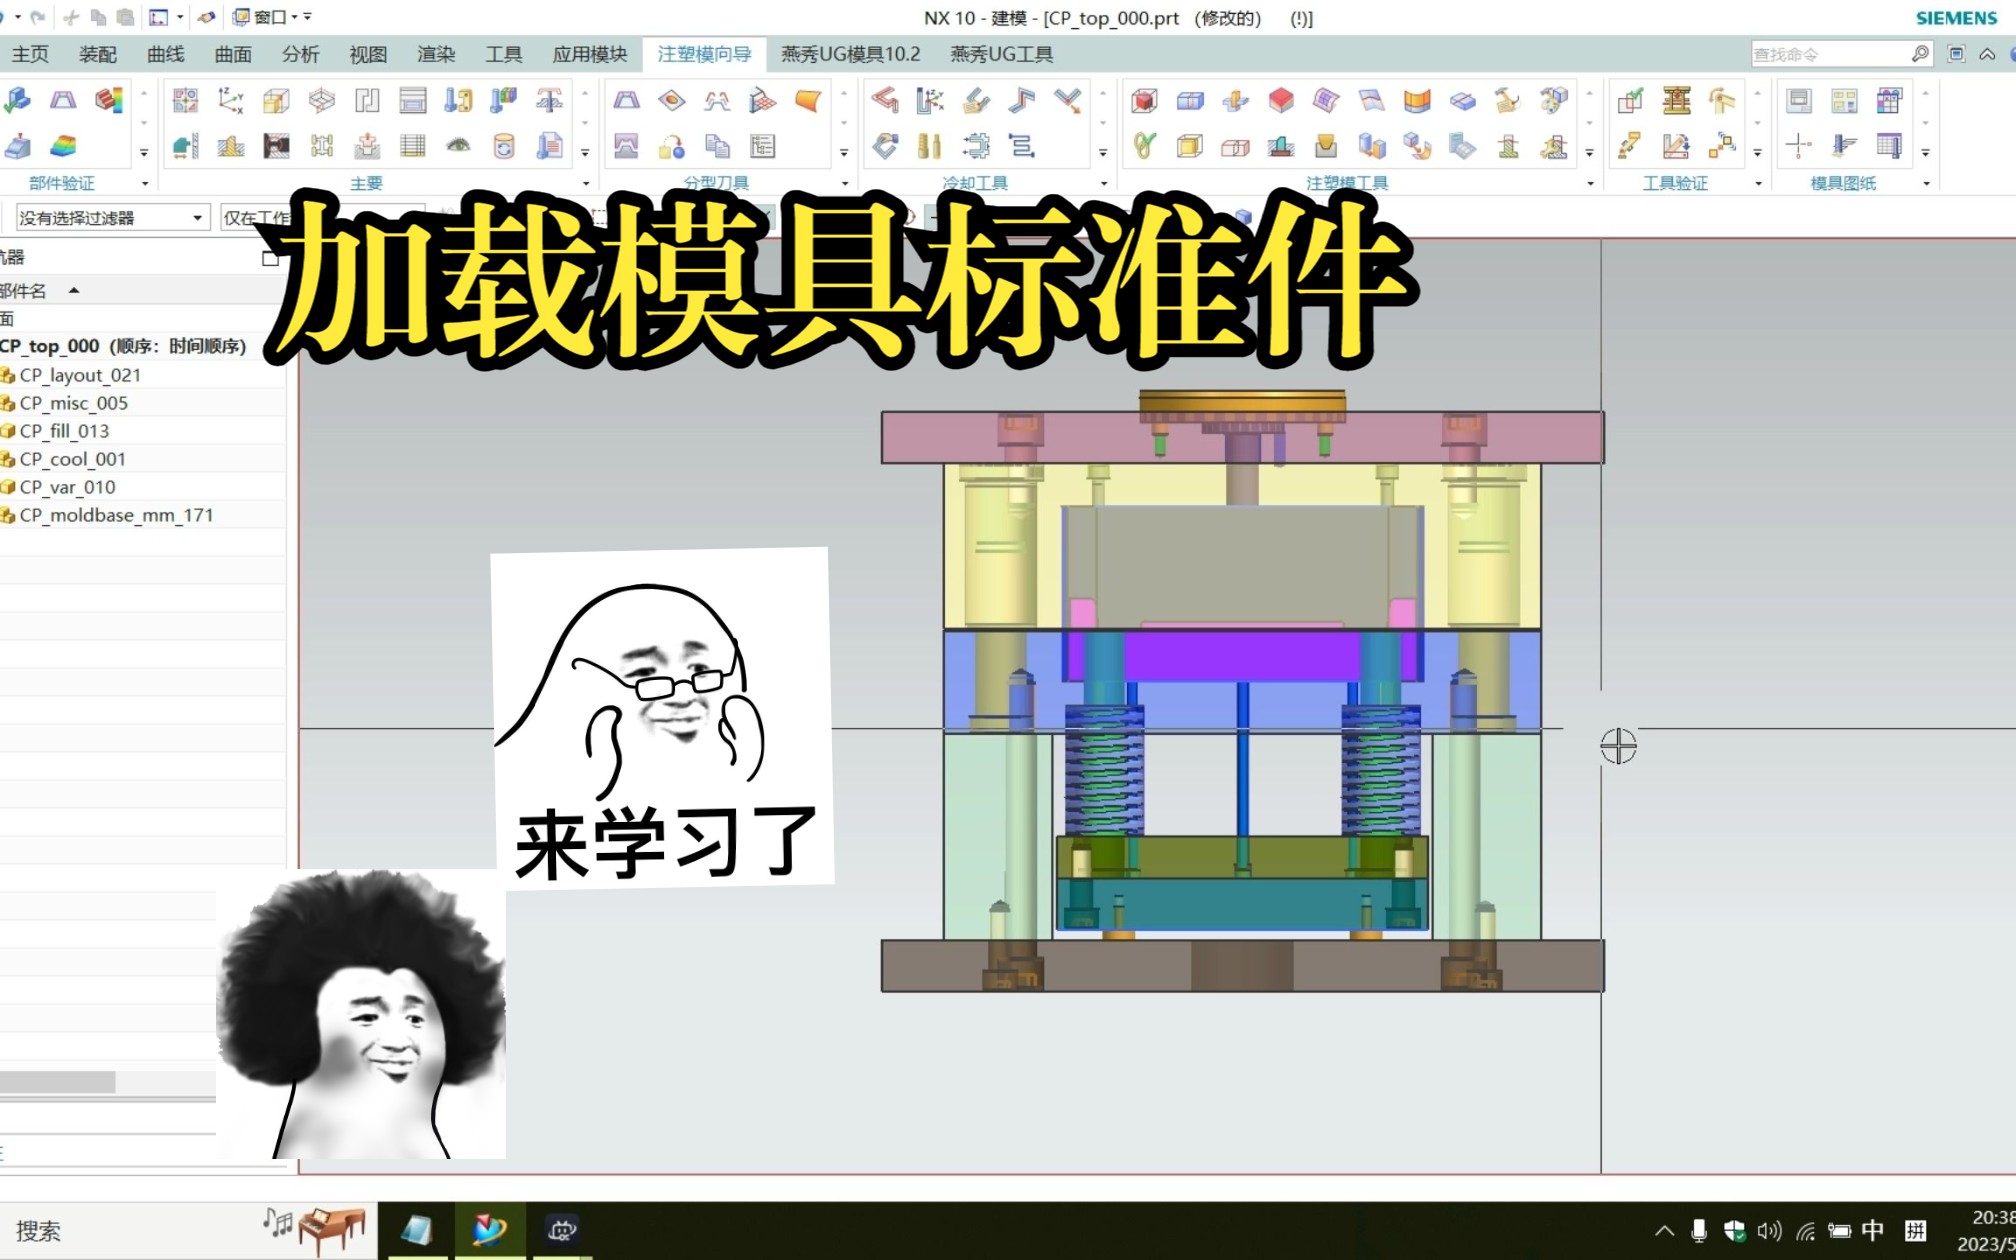Screen dimensions: 2016x1260
Task: Expand the 冷却工具 group options arrow
Action: pos(1104,183)
